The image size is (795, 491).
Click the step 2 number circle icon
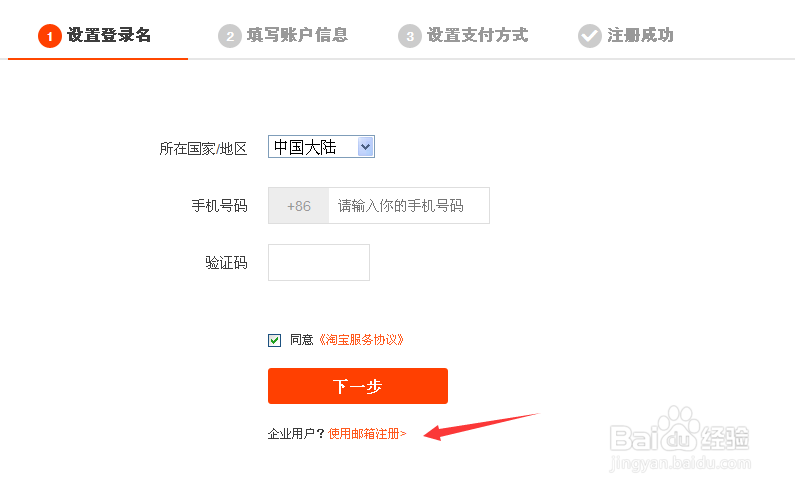(230, 36)
